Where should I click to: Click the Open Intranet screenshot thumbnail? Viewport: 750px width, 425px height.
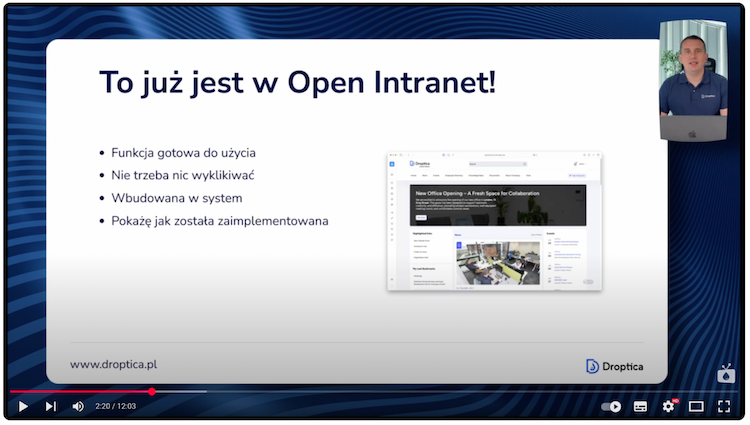[495, 221]
